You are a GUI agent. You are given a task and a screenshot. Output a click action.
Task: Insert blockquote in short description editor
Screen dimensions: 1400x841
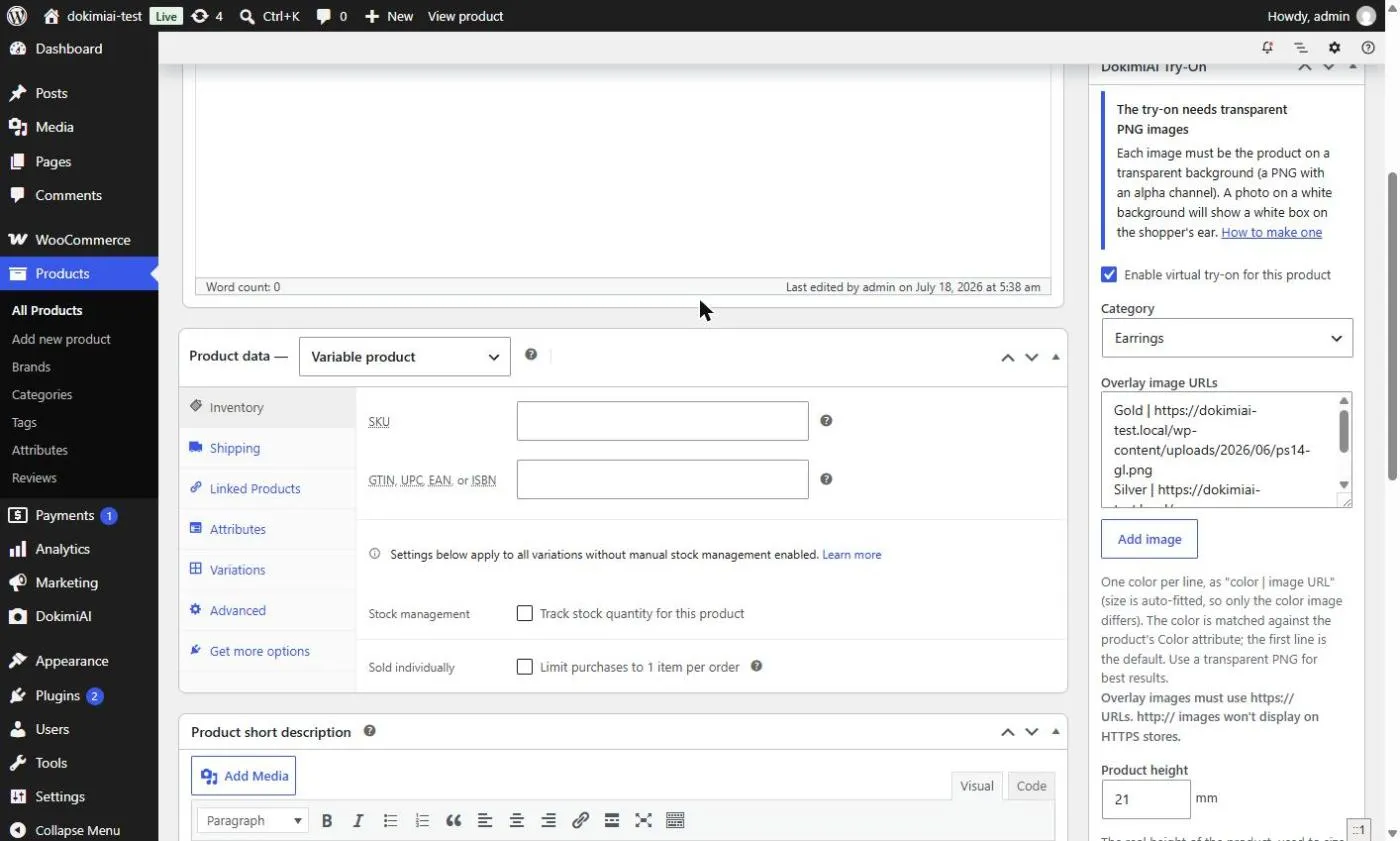453,820
